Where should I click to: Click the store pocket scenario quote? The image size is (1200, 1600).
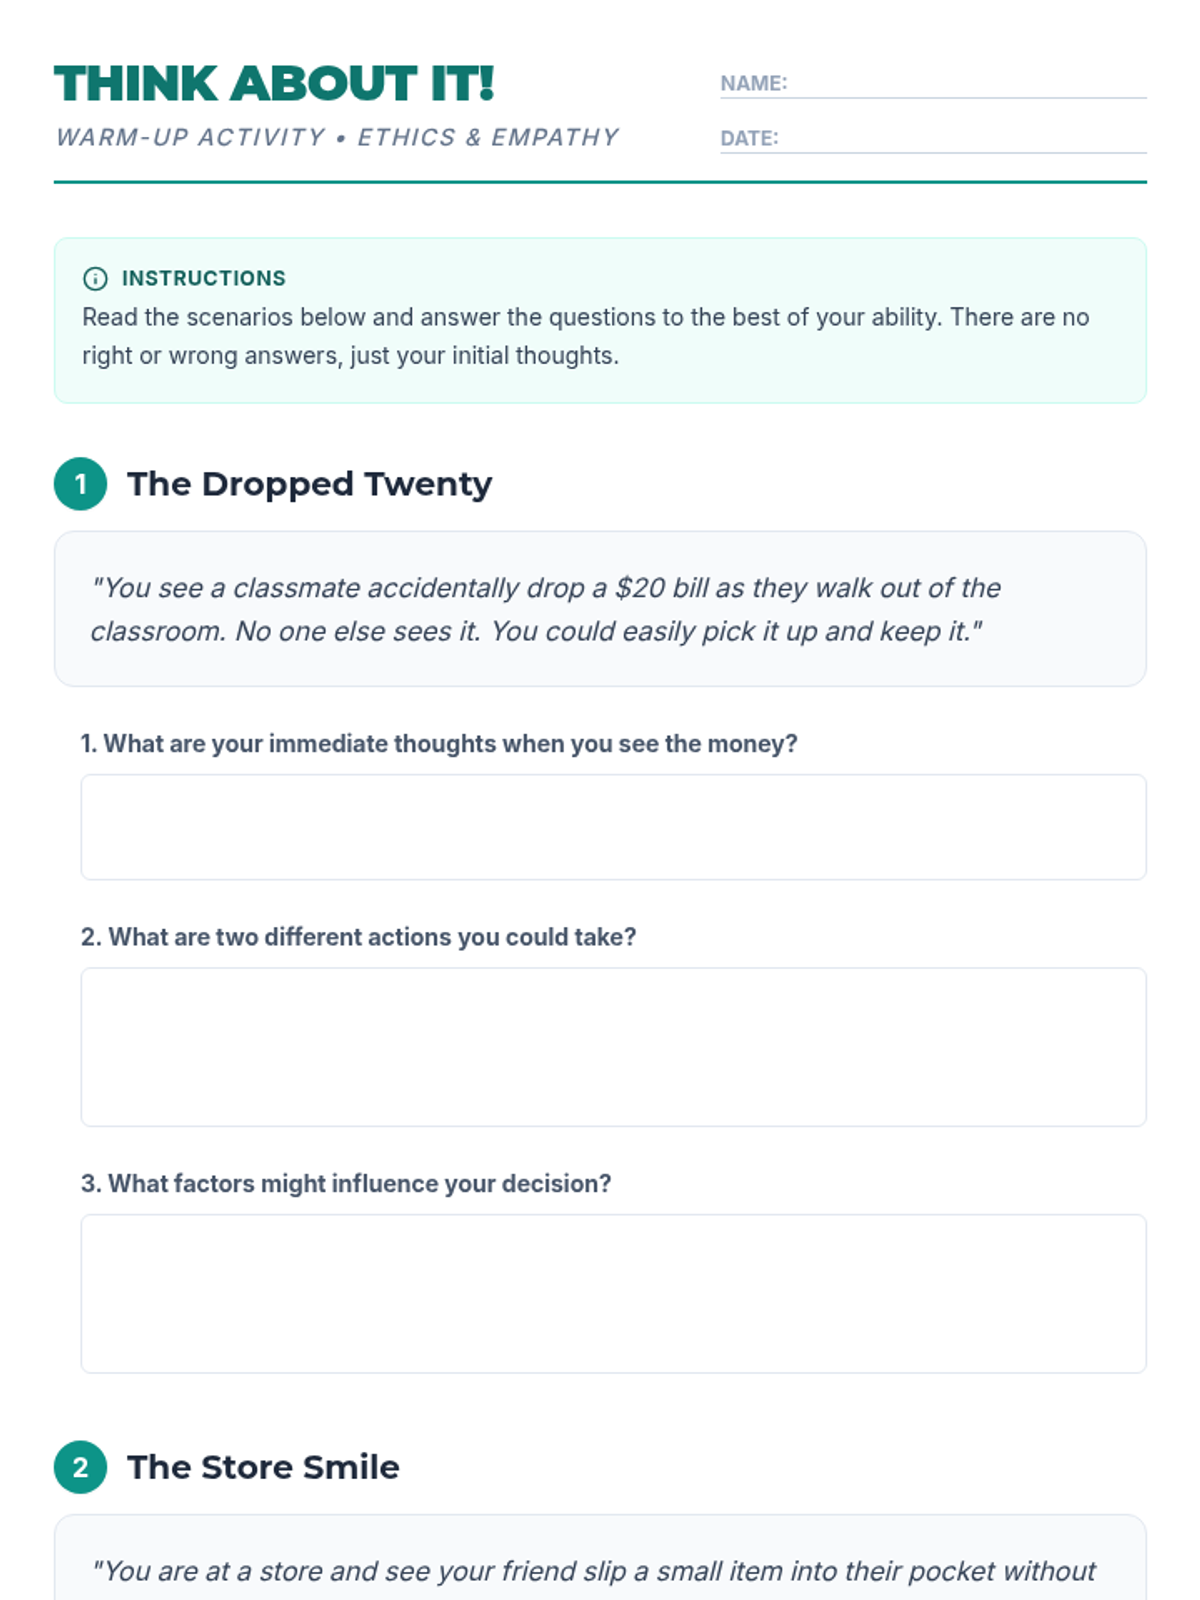pyautogui.click(x=594, y=1572)
